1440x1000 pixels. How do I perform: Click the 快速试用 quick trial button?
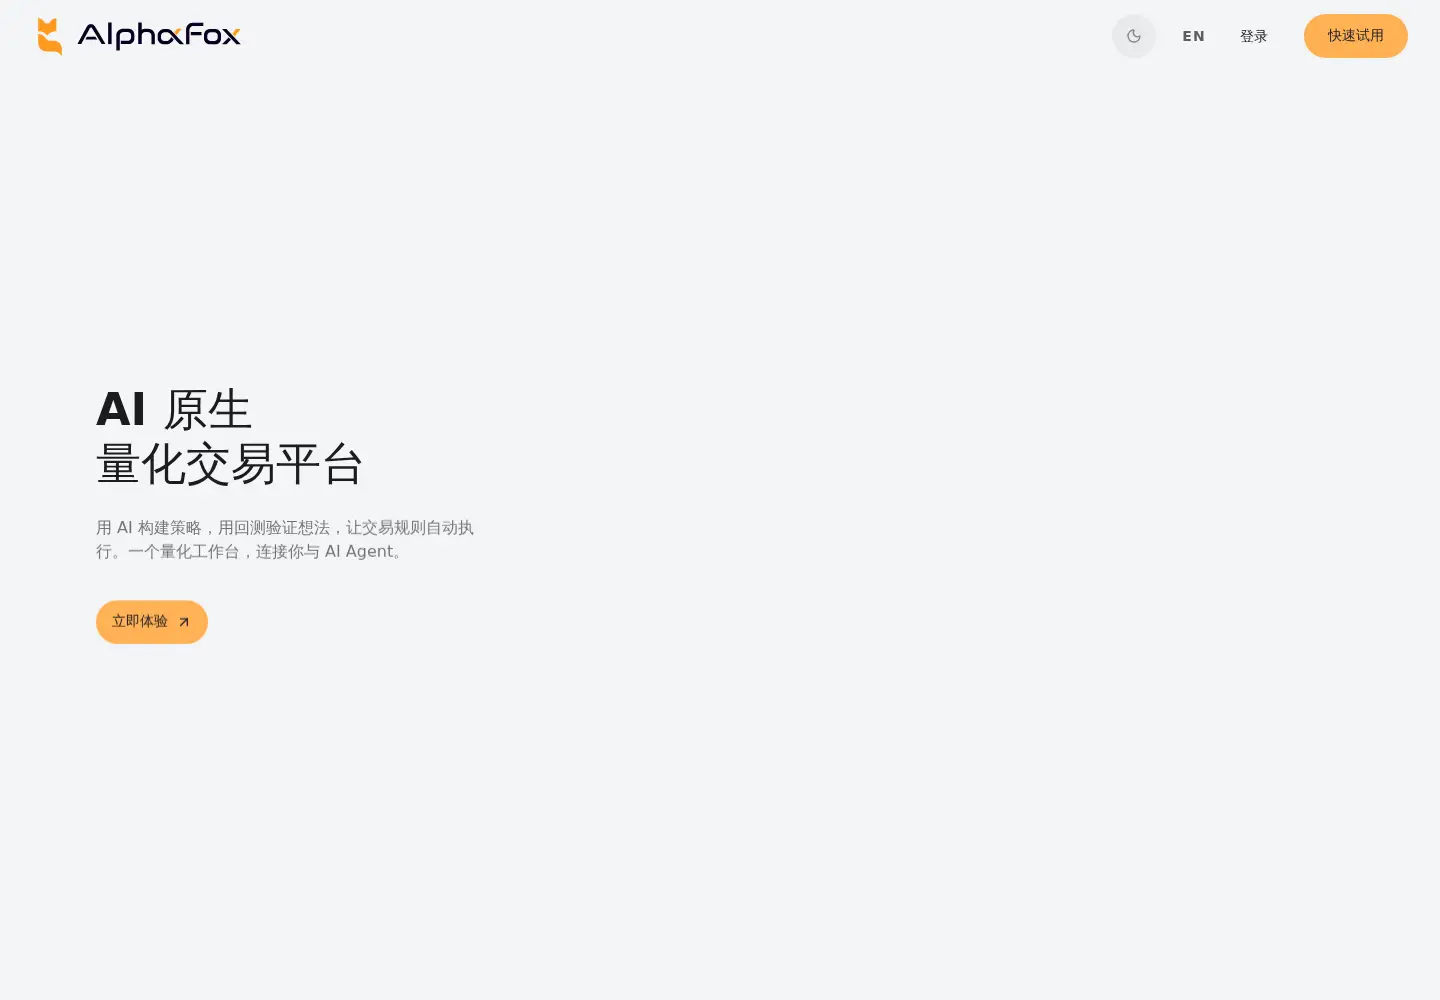click(1356, 36)
